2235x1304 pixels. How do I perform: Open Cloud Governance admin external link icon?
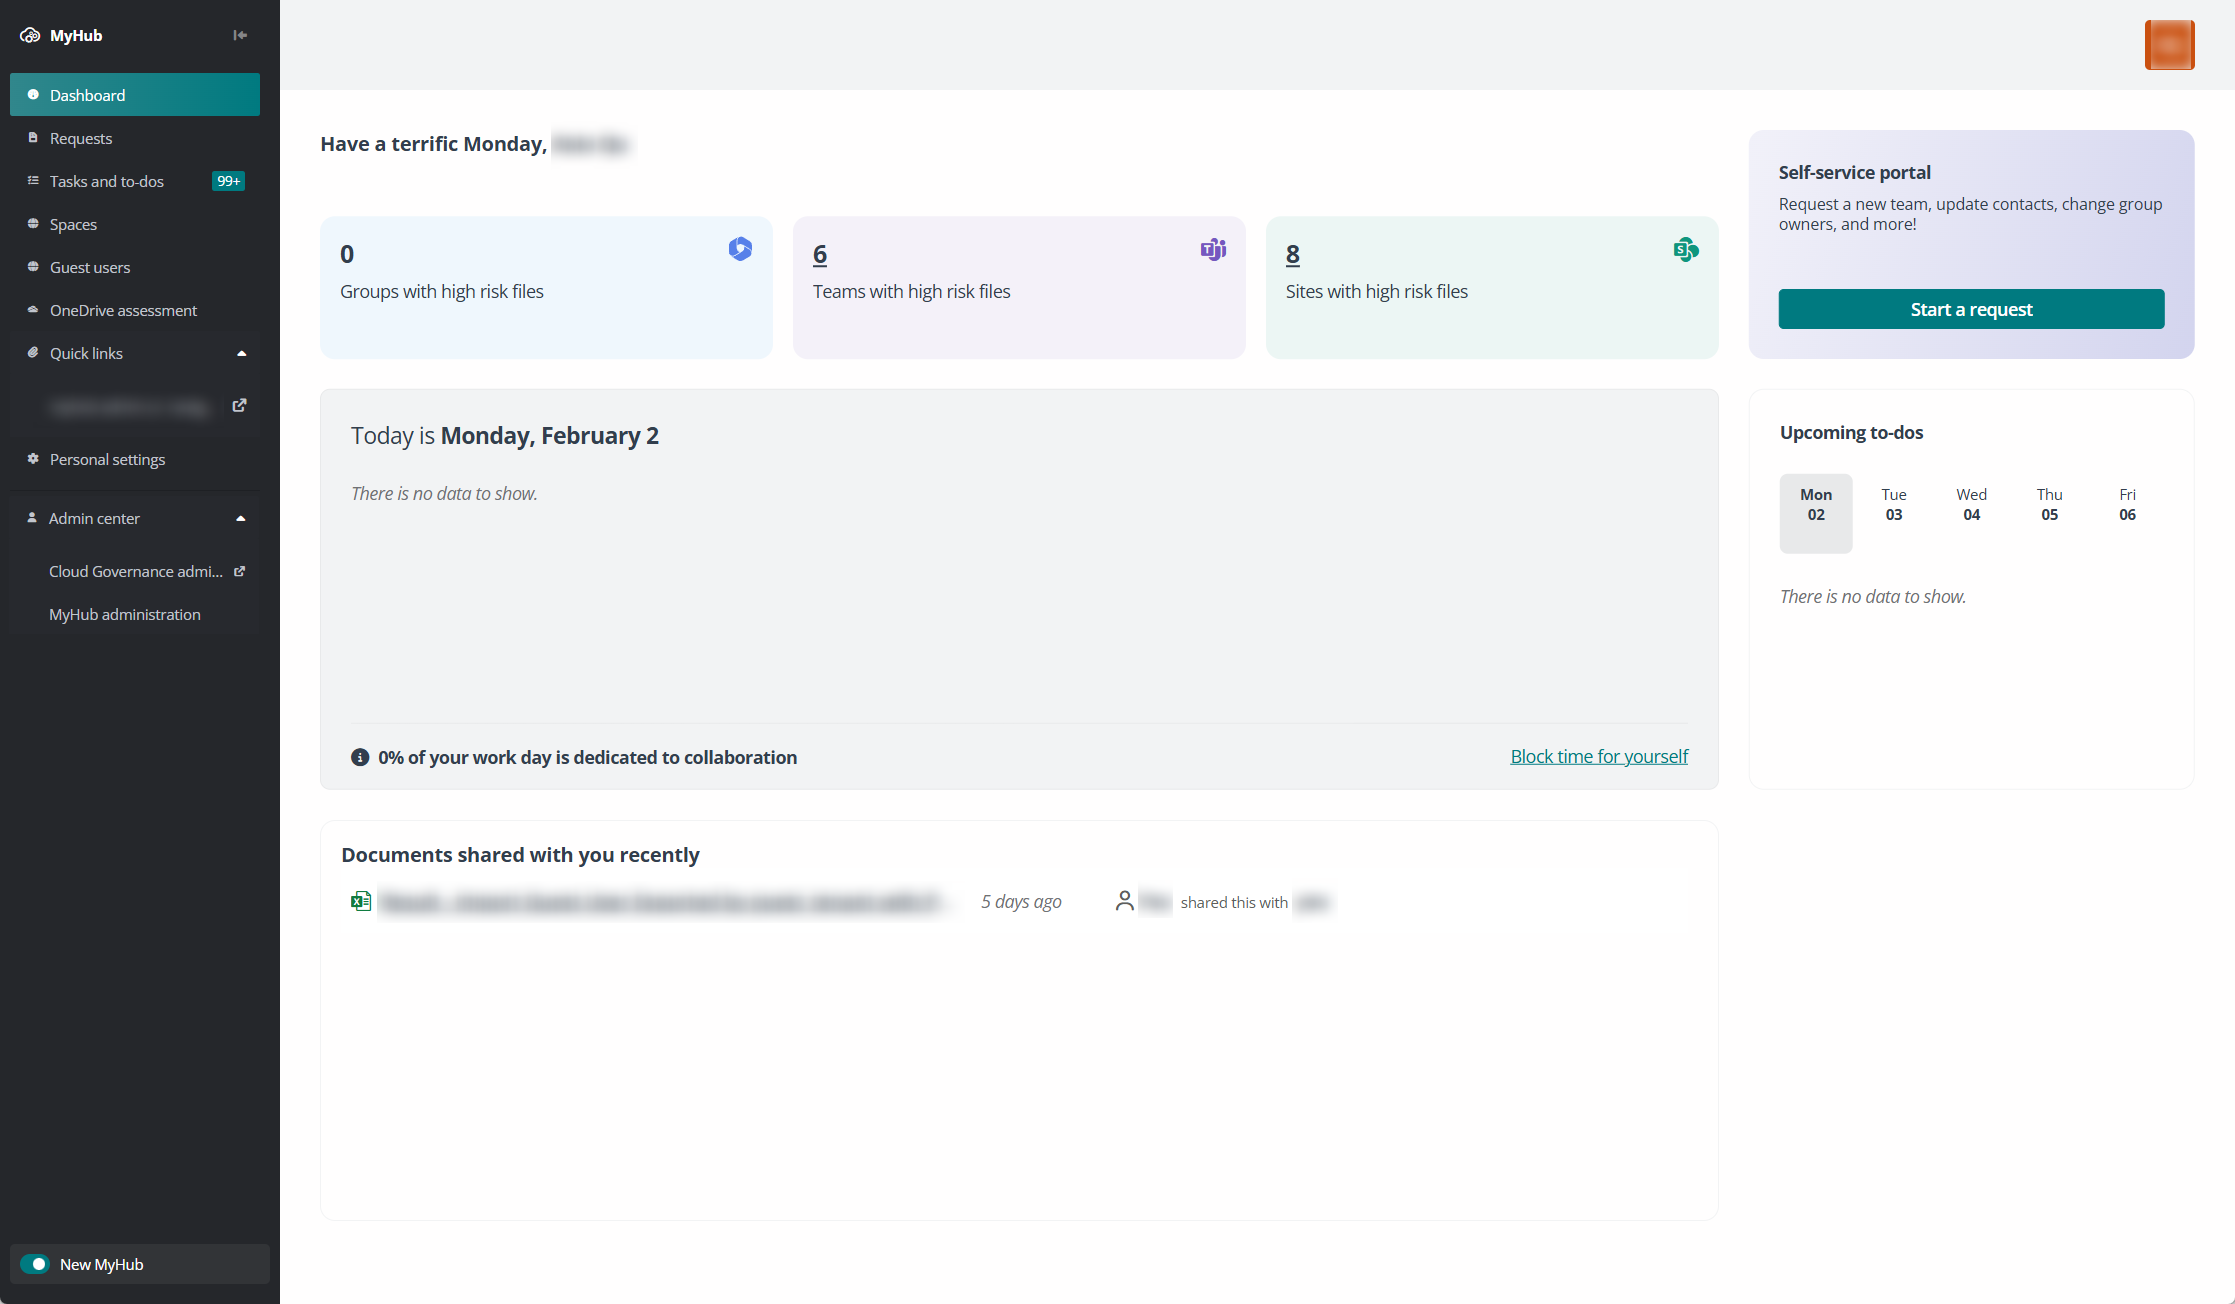(239, 571)
